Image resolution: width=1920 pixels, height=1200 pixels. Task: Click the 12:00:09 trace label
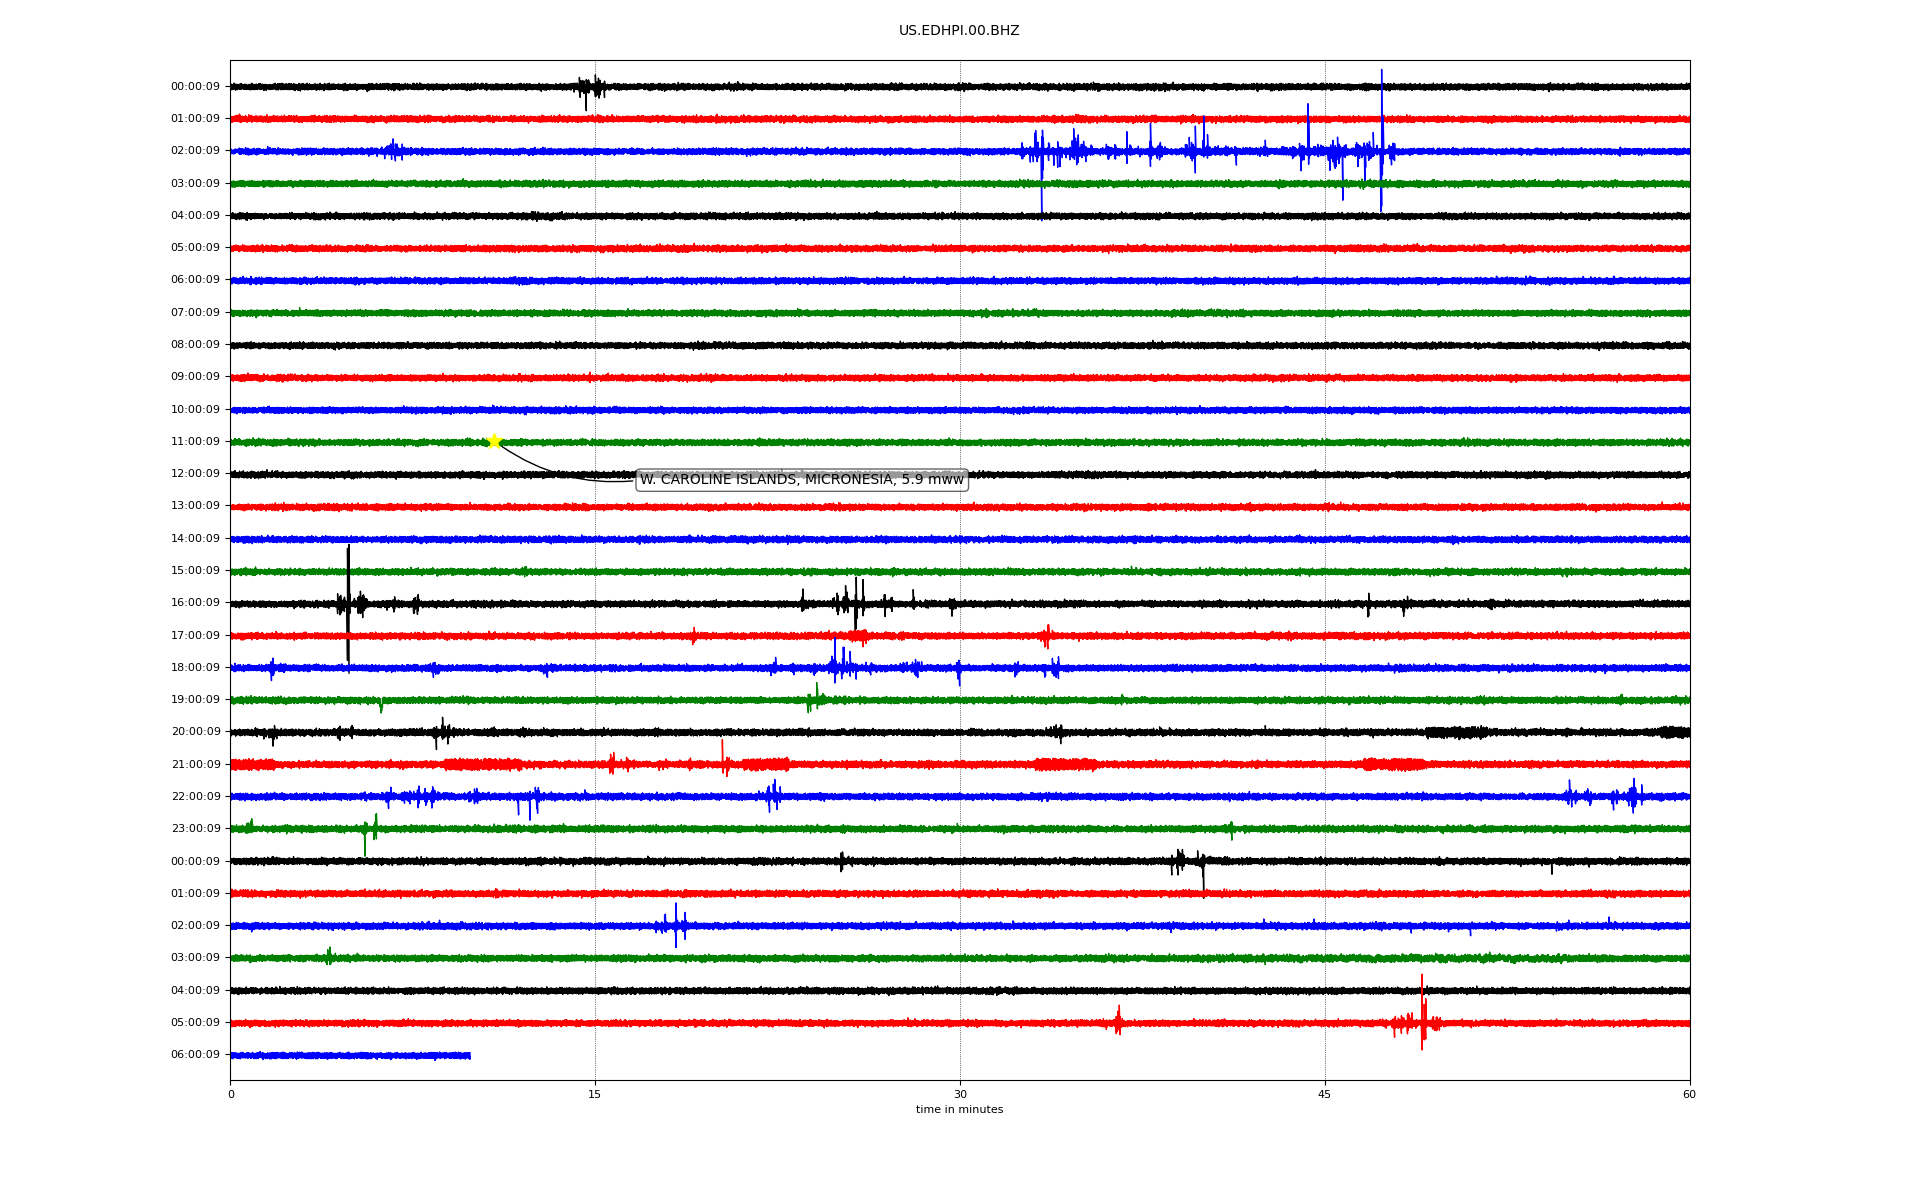tap(195, 474)
